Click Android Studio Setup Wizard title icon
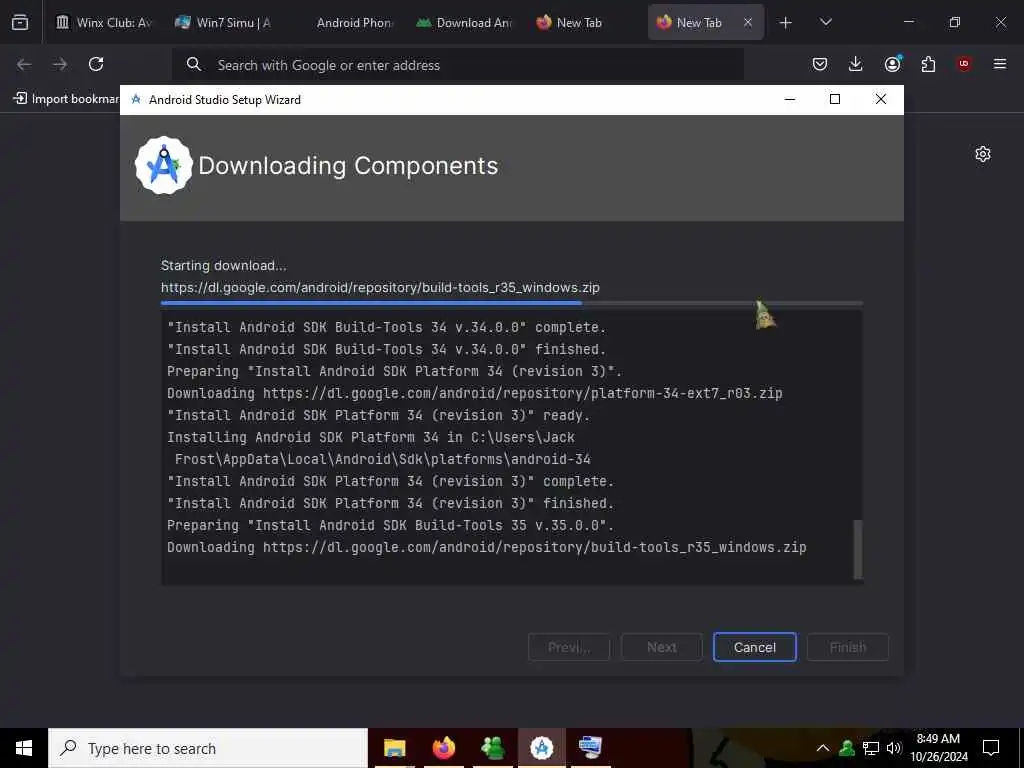Screen dimensions: 1024x768 (136, 99)
